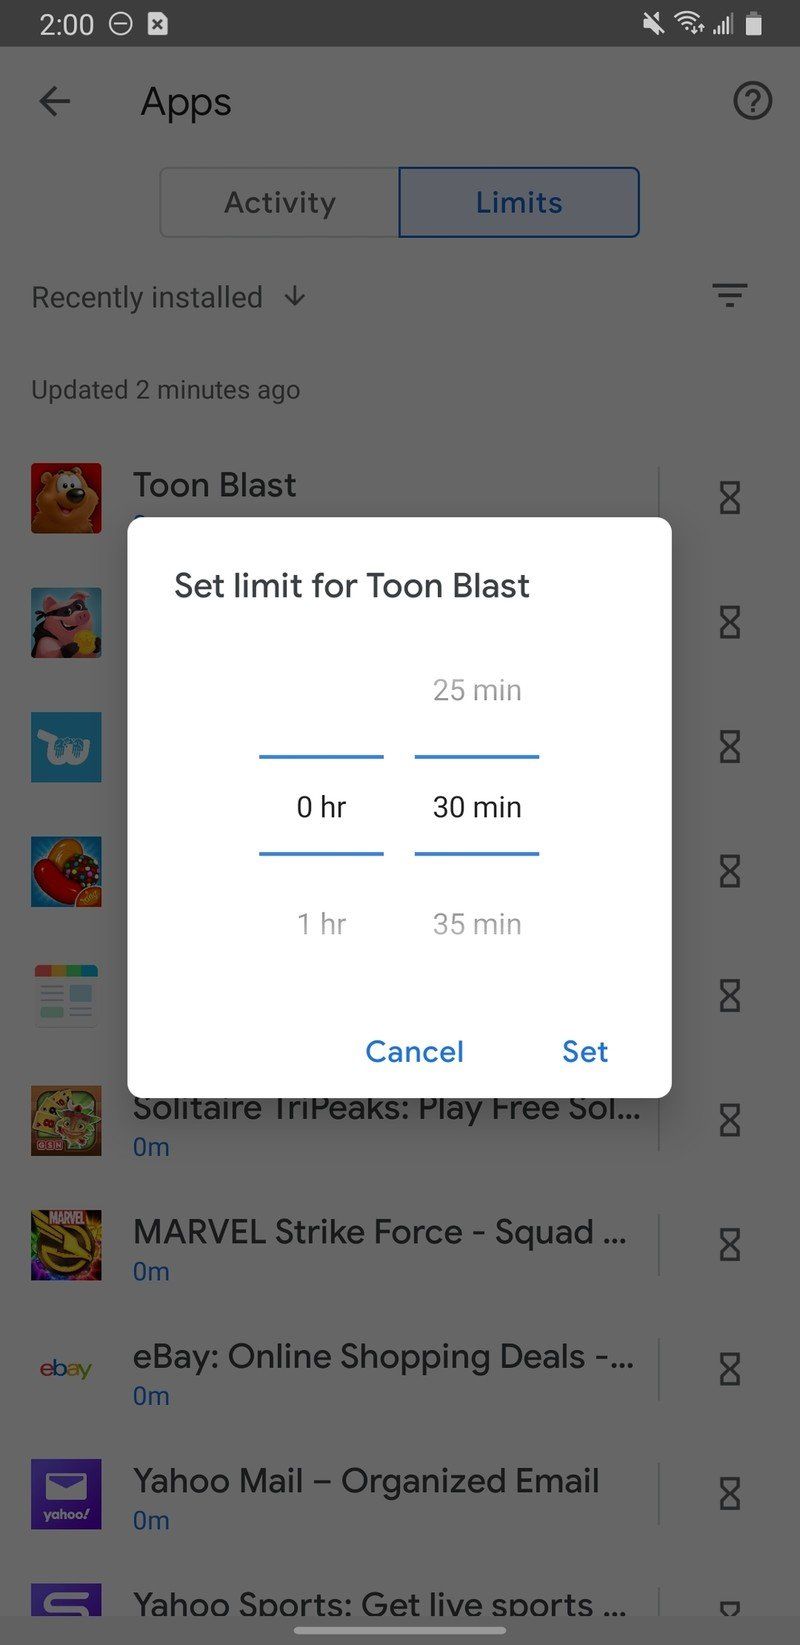Screen dimensions: 800x1645
Task: Click the eBay app icon
Action: tap(66, 1369)
